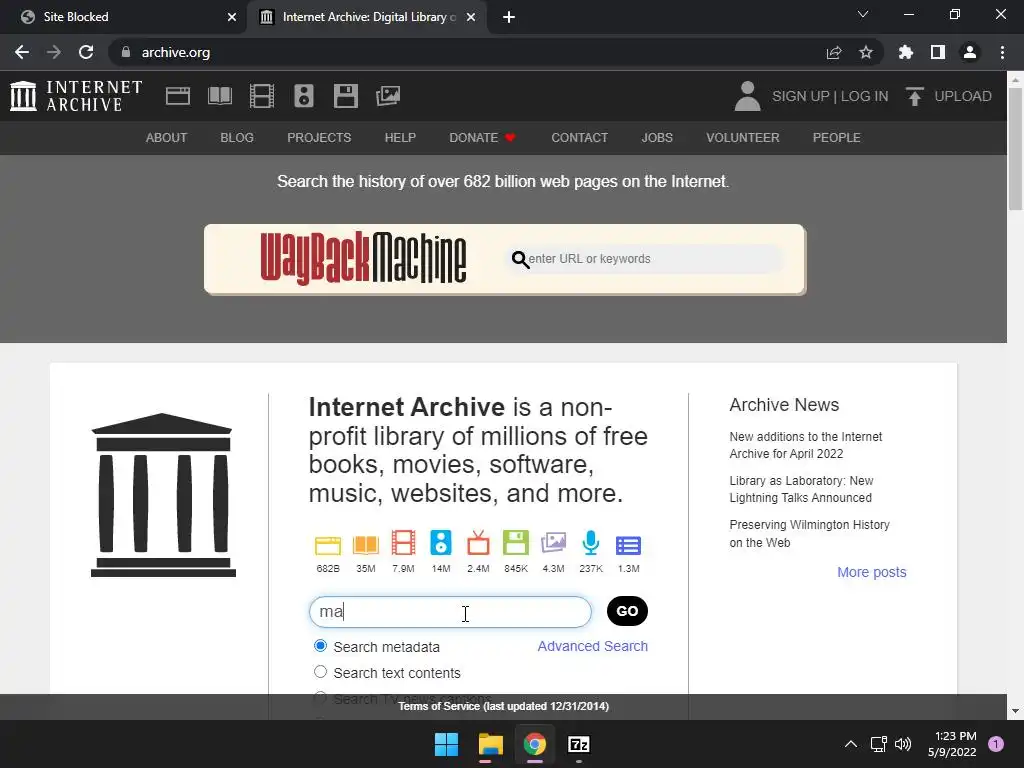The image size is (1024, 768).
Task: Open the CONTACT menu item
Action: point(579,138)
